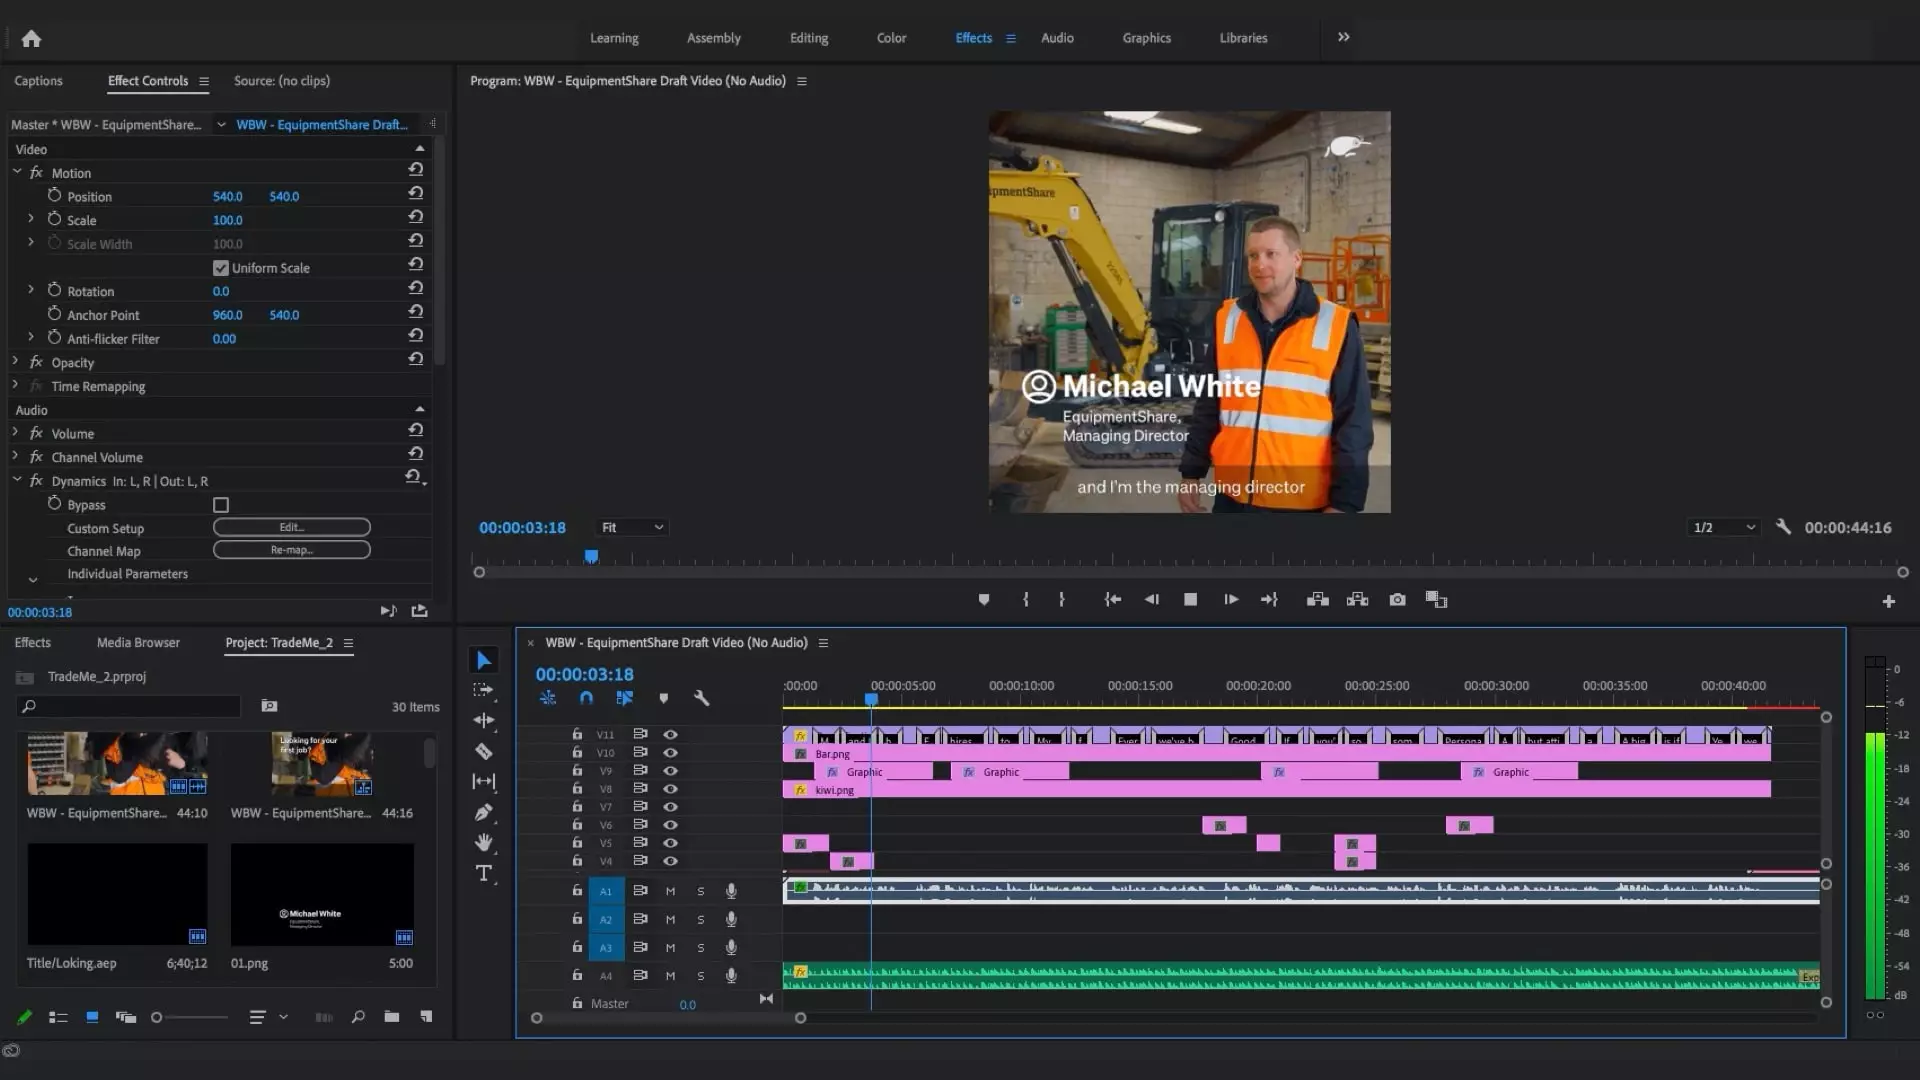Solo audio track A2
Viewport: 1920px width, 1080px height.
[701, 919]
